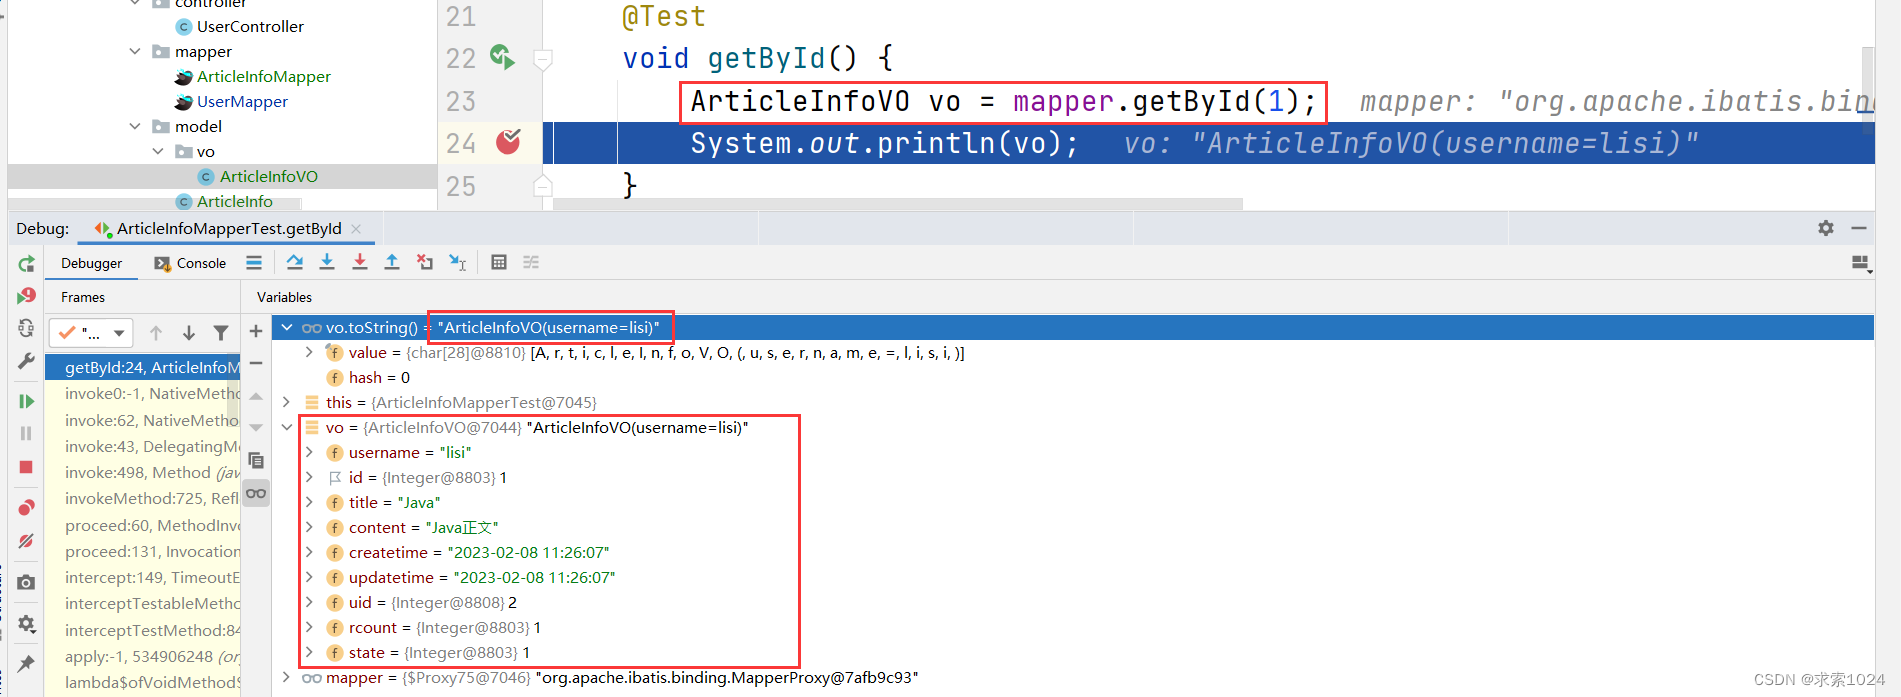Click the Step Out icon
The height and width of the screenshot is (697, 1901).
392,262
